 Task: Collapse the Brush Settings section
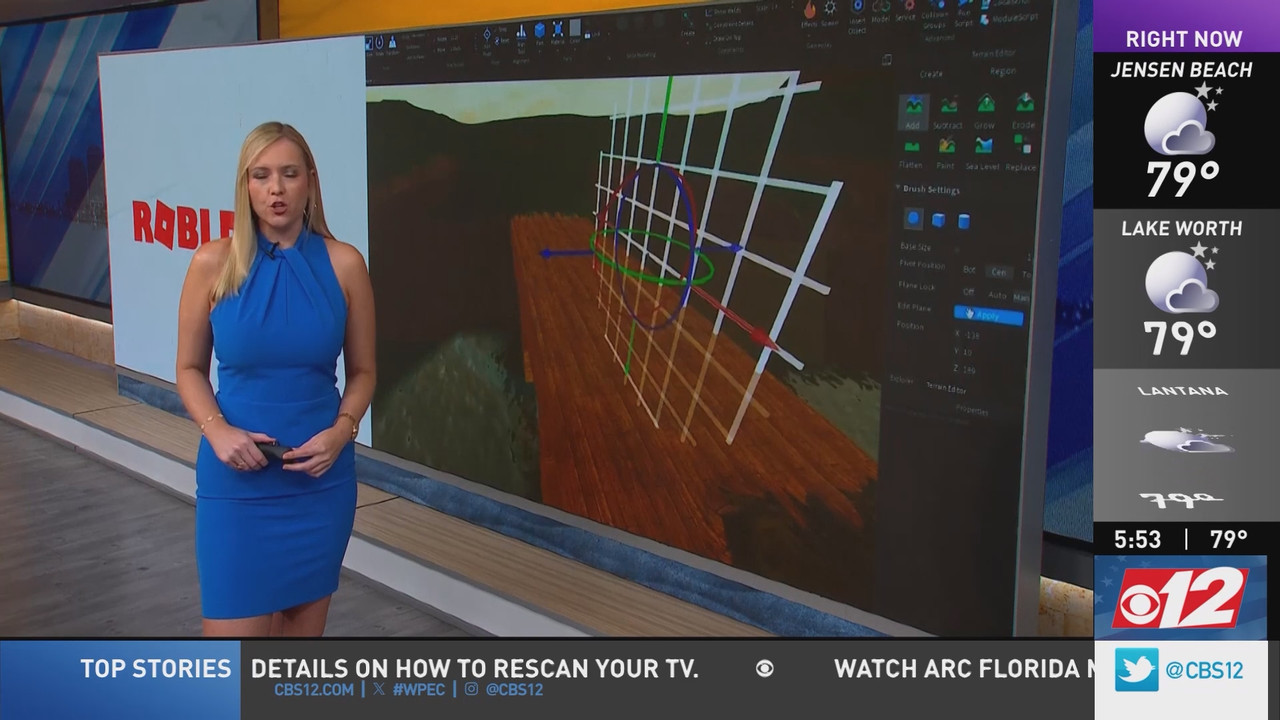897,187
